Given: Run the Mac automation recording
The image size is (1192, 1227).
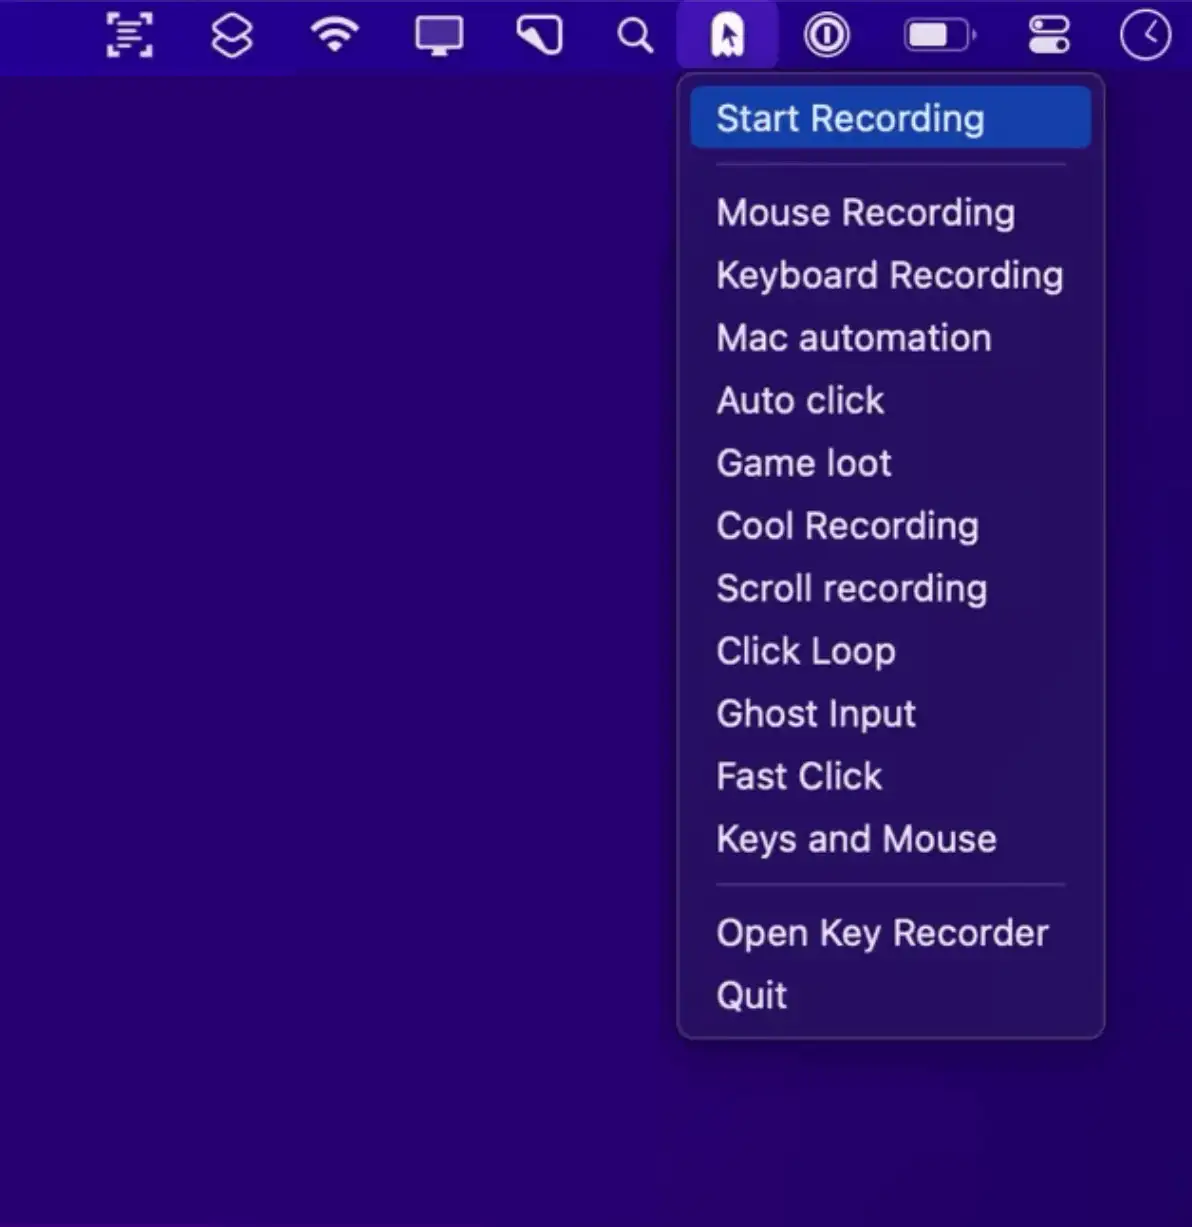Looking at the screenshot, I should point(890,338).
